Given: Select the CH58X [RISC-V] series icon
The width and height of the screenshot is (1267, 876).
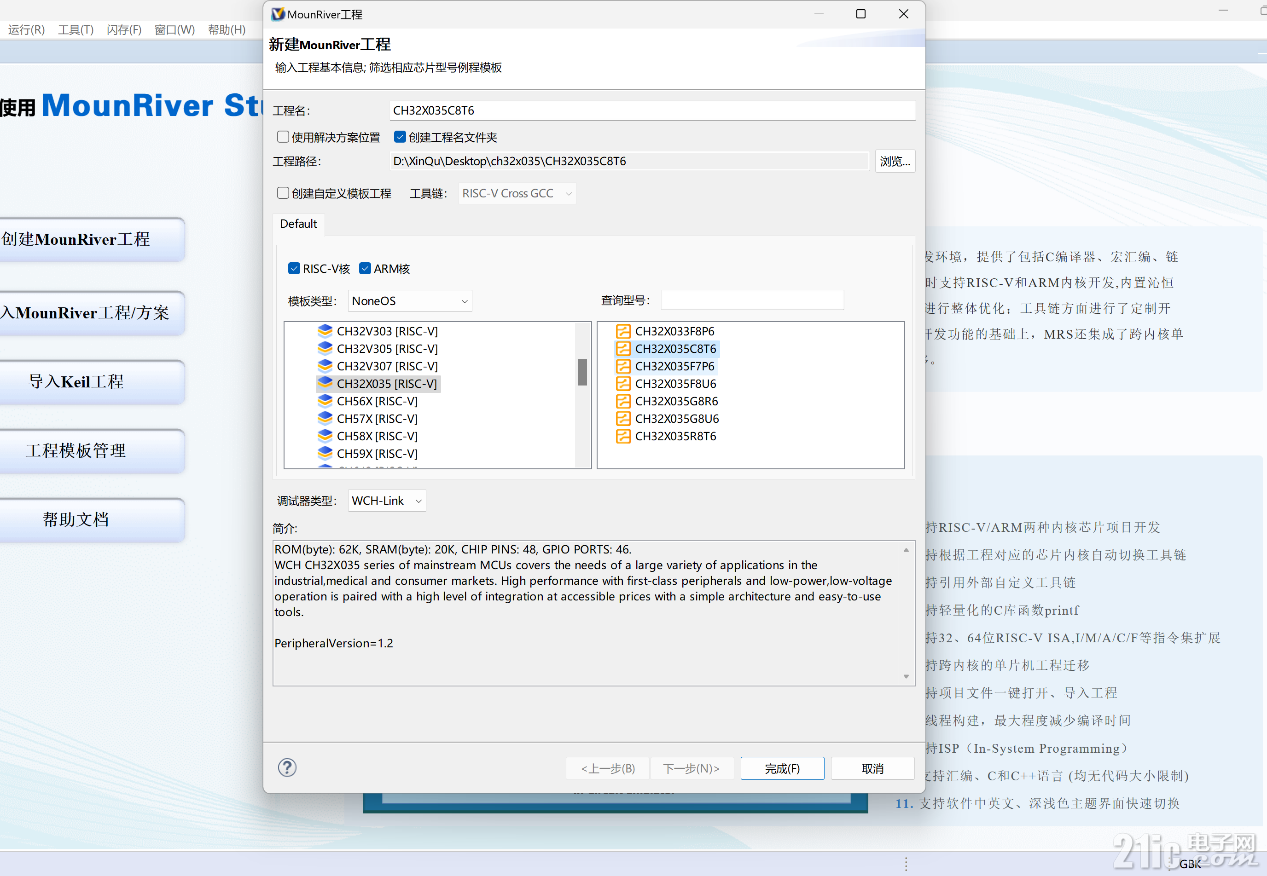Looking at the screenshot, I should click(x=324, y=436).
